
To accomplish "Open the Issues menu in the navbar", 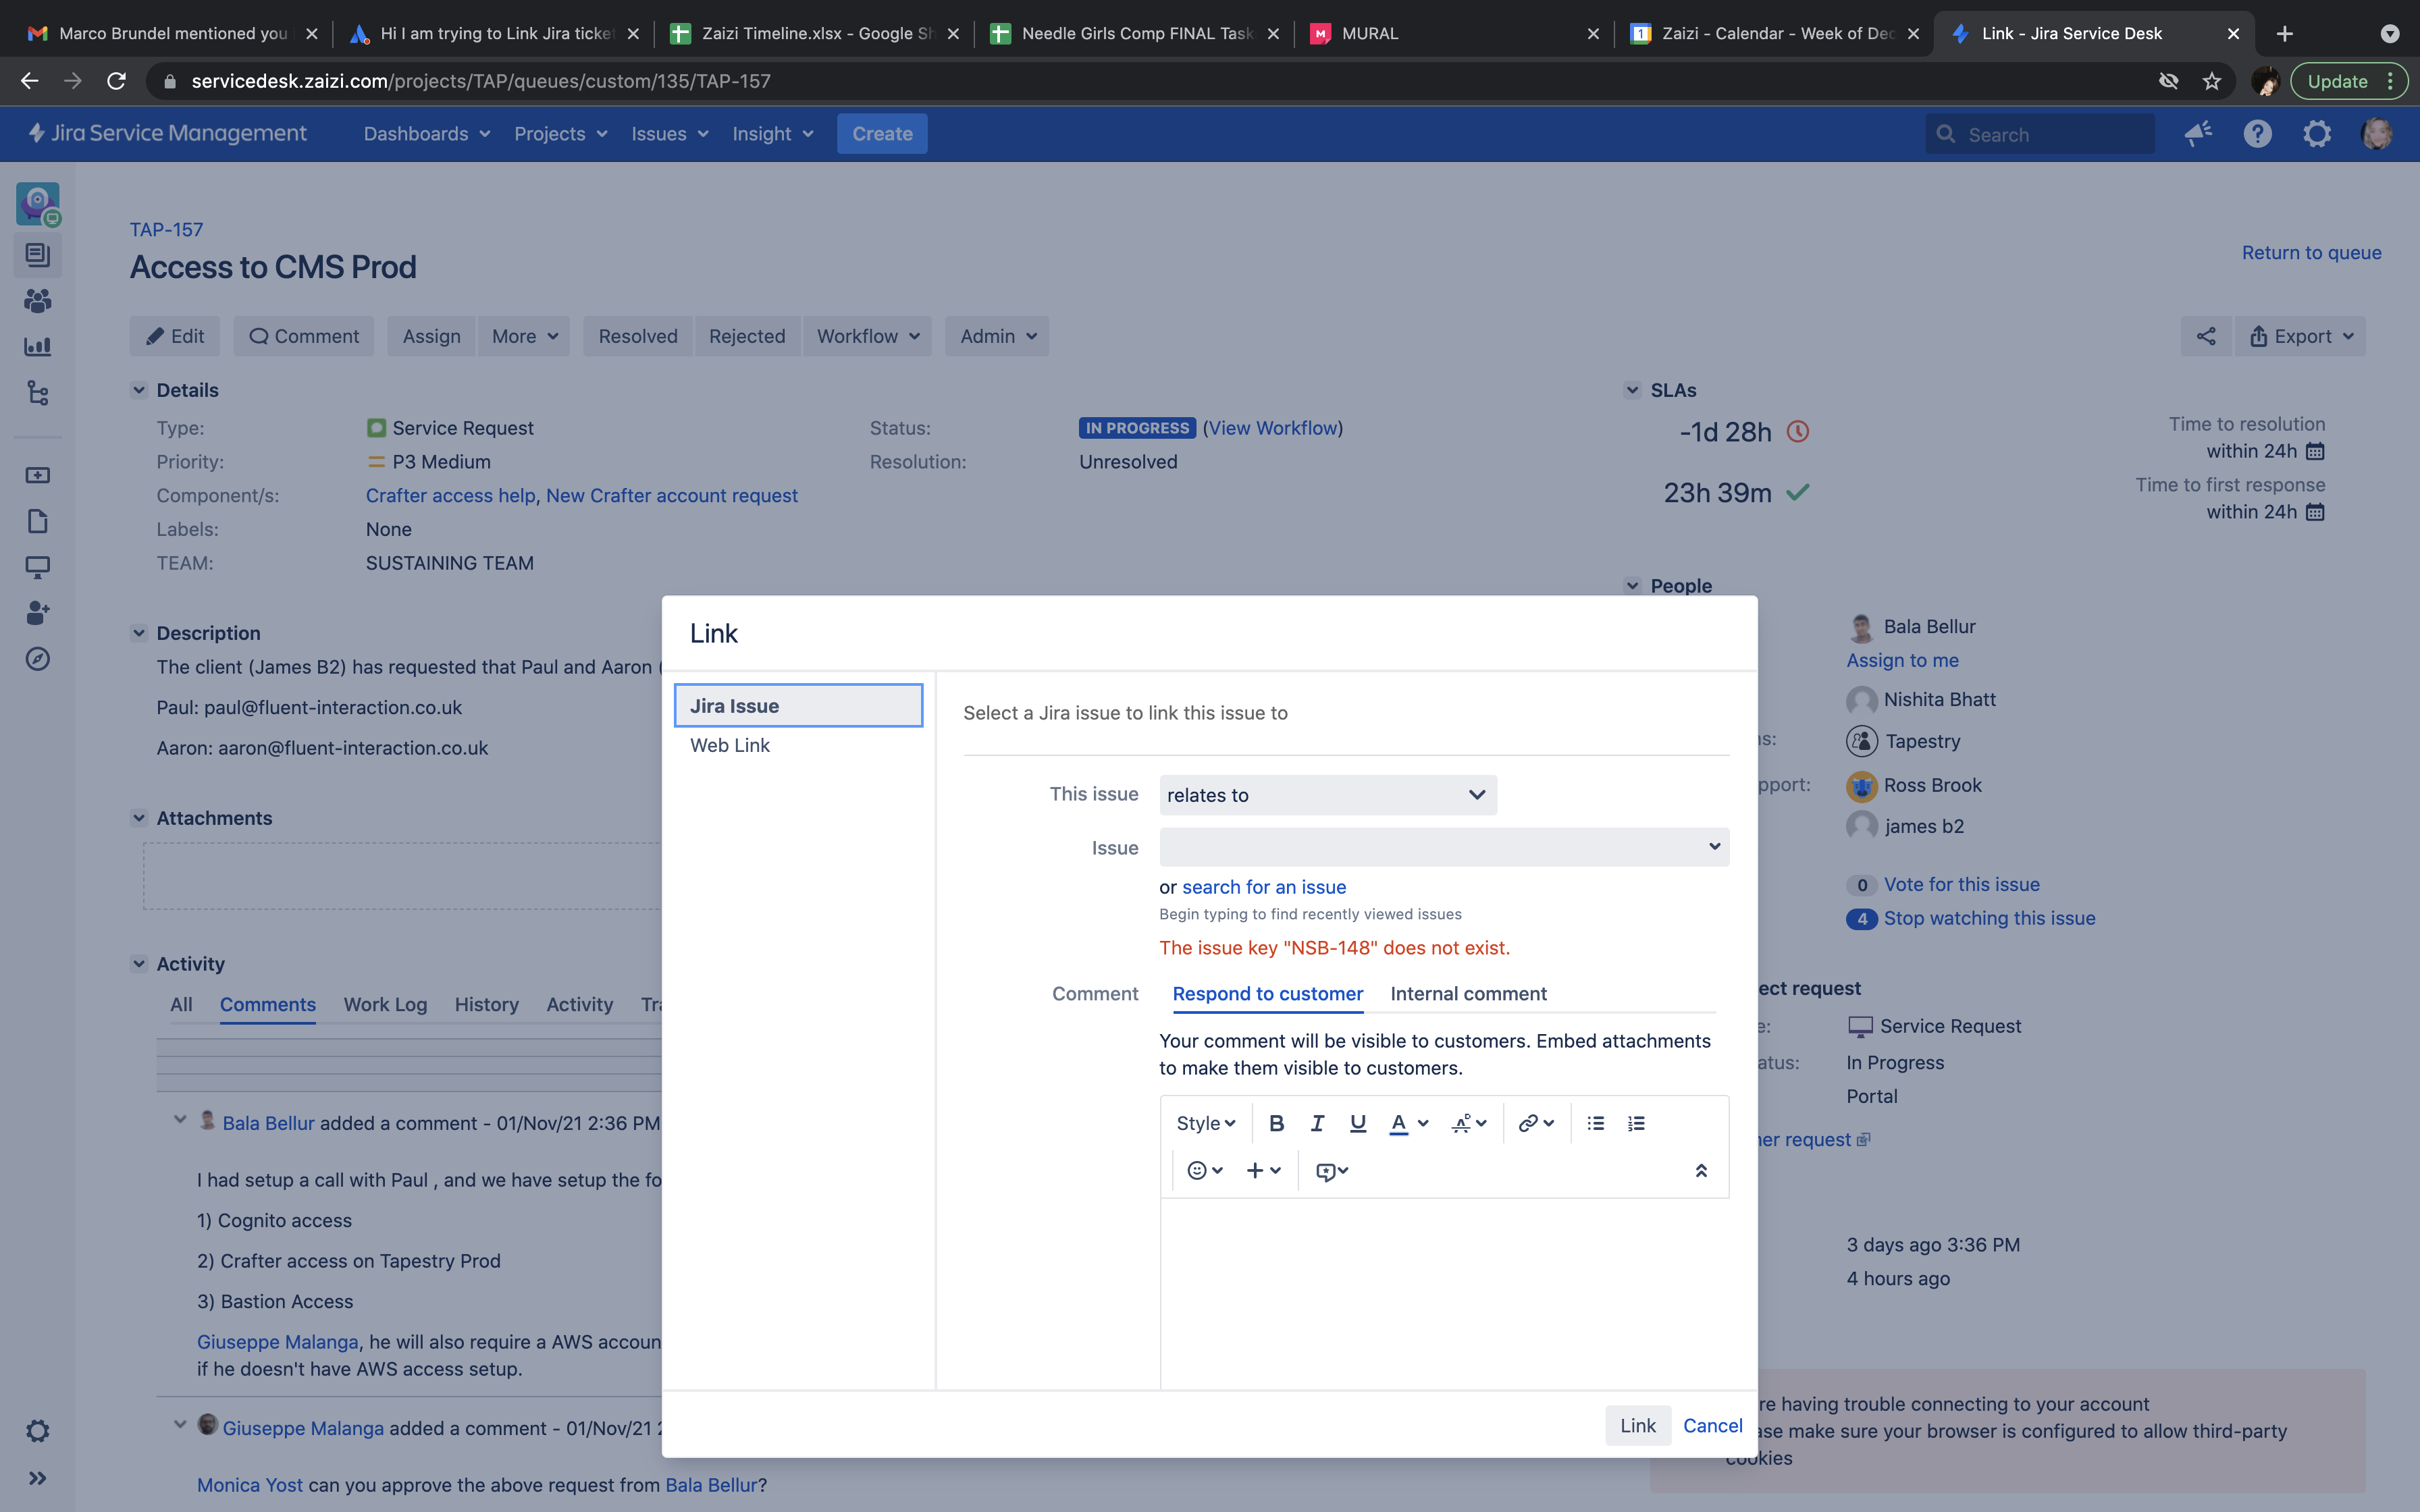I will click(x=668, y=133).
